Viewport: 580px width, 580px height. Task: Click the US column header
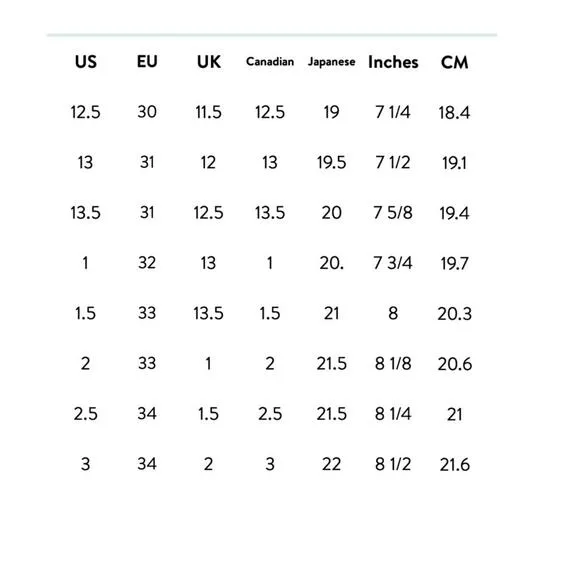pos(85,62)
